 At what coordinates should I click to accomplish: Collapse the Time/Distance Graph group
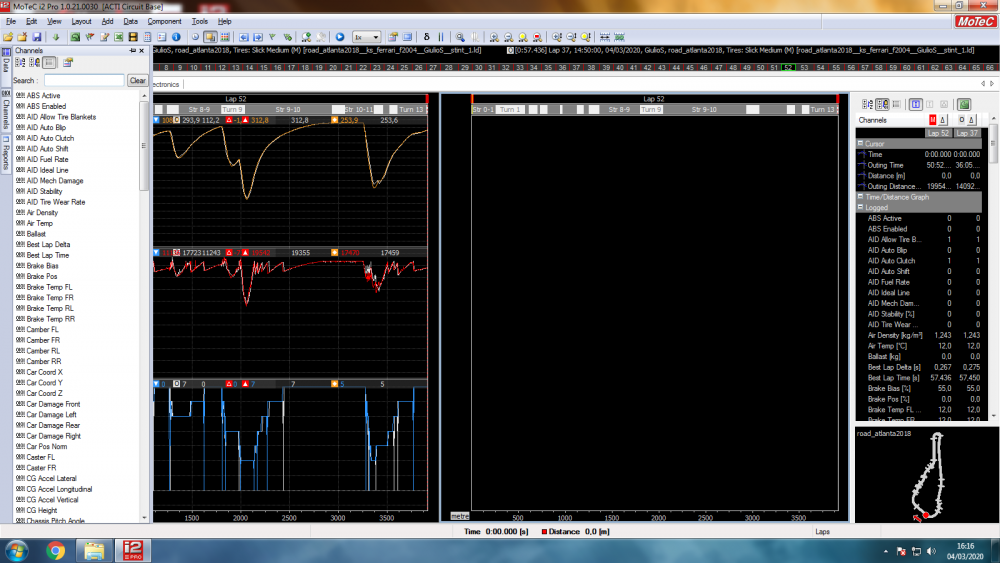860,197
